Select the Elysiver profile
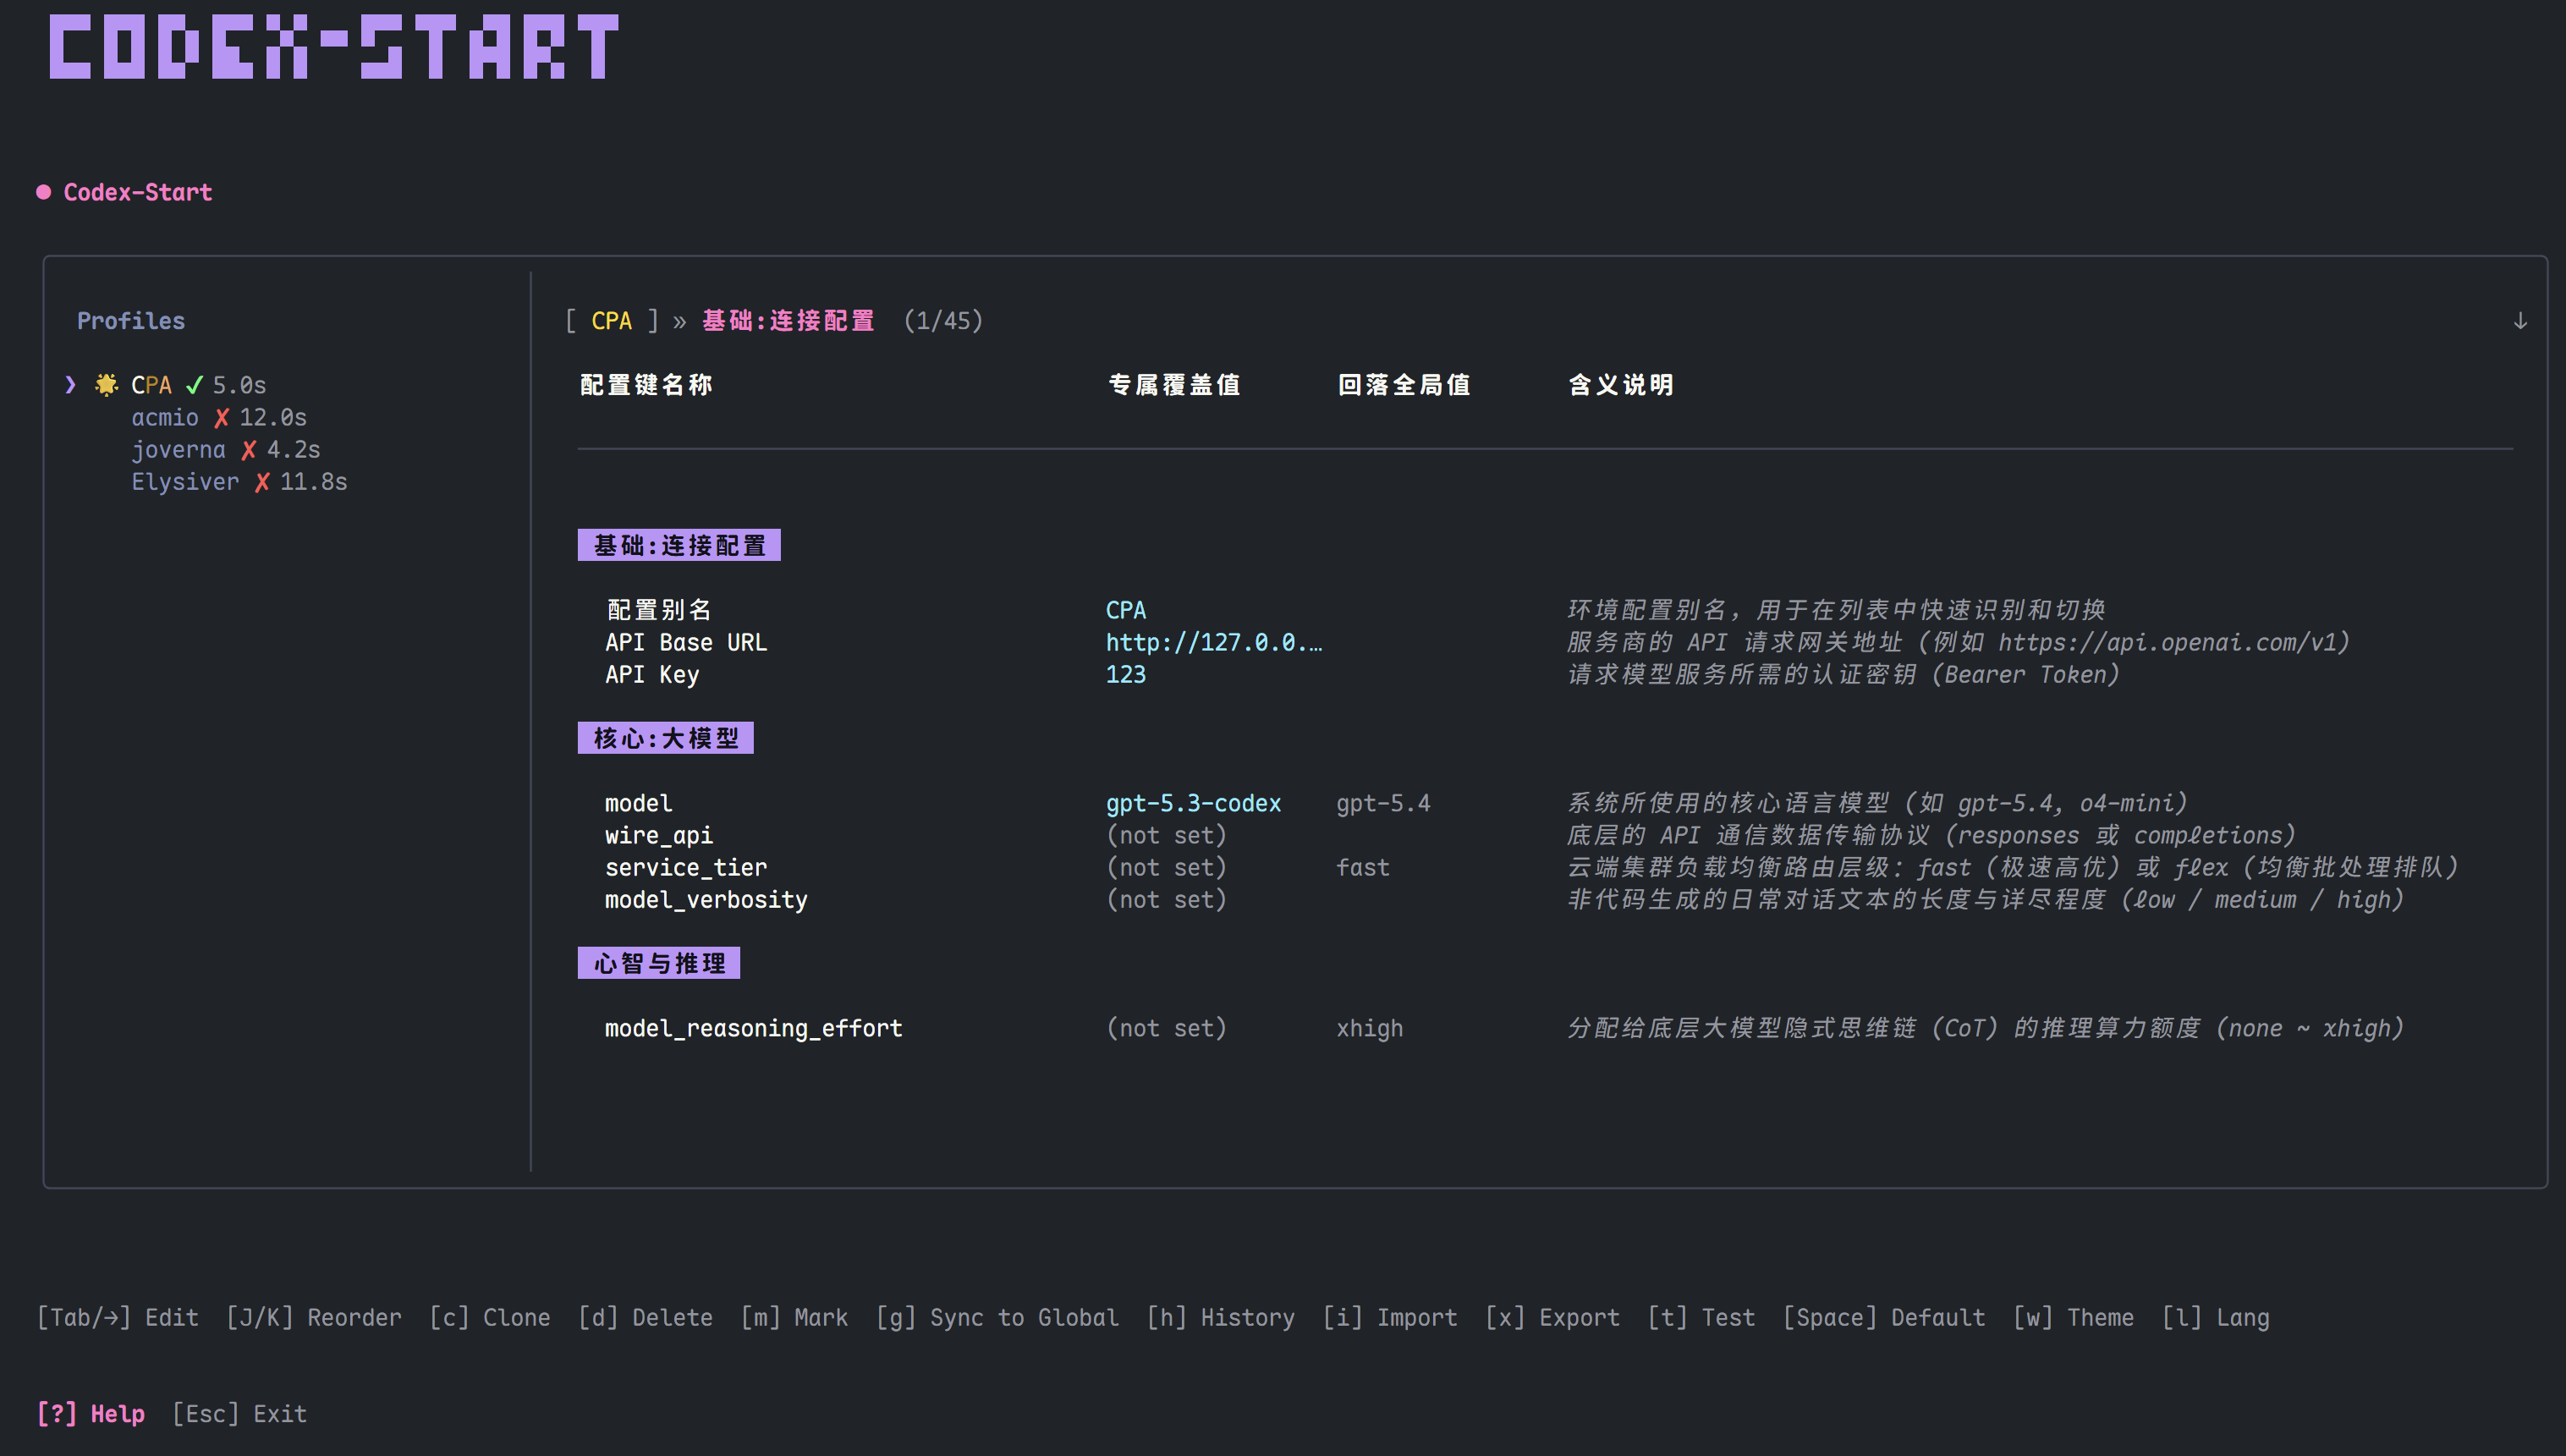 click(x=185, y=482)
